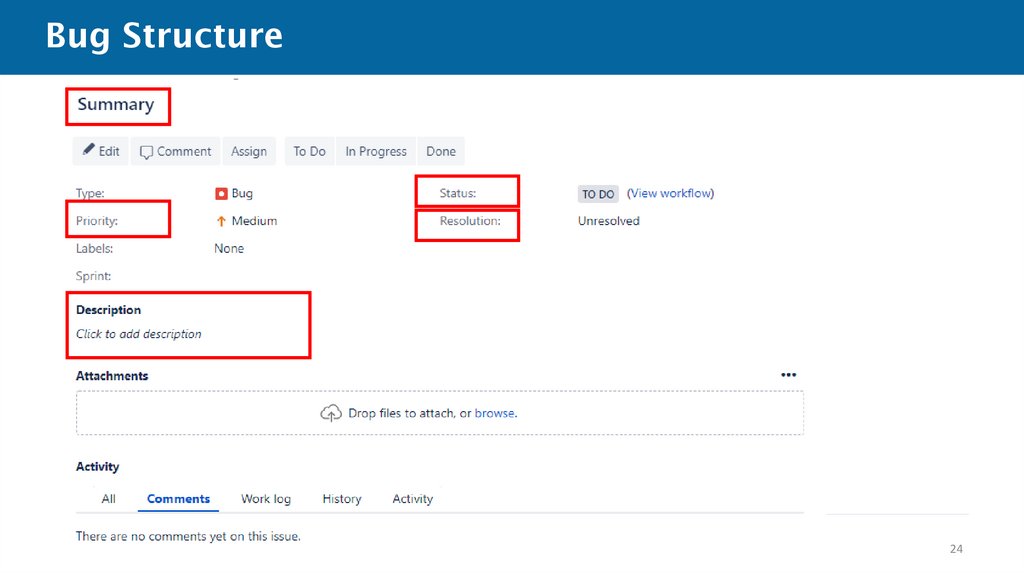Click the Bug type value text
Image resolution: width=1024 pixels, height=574 pixels.
[x=242, y=193]
